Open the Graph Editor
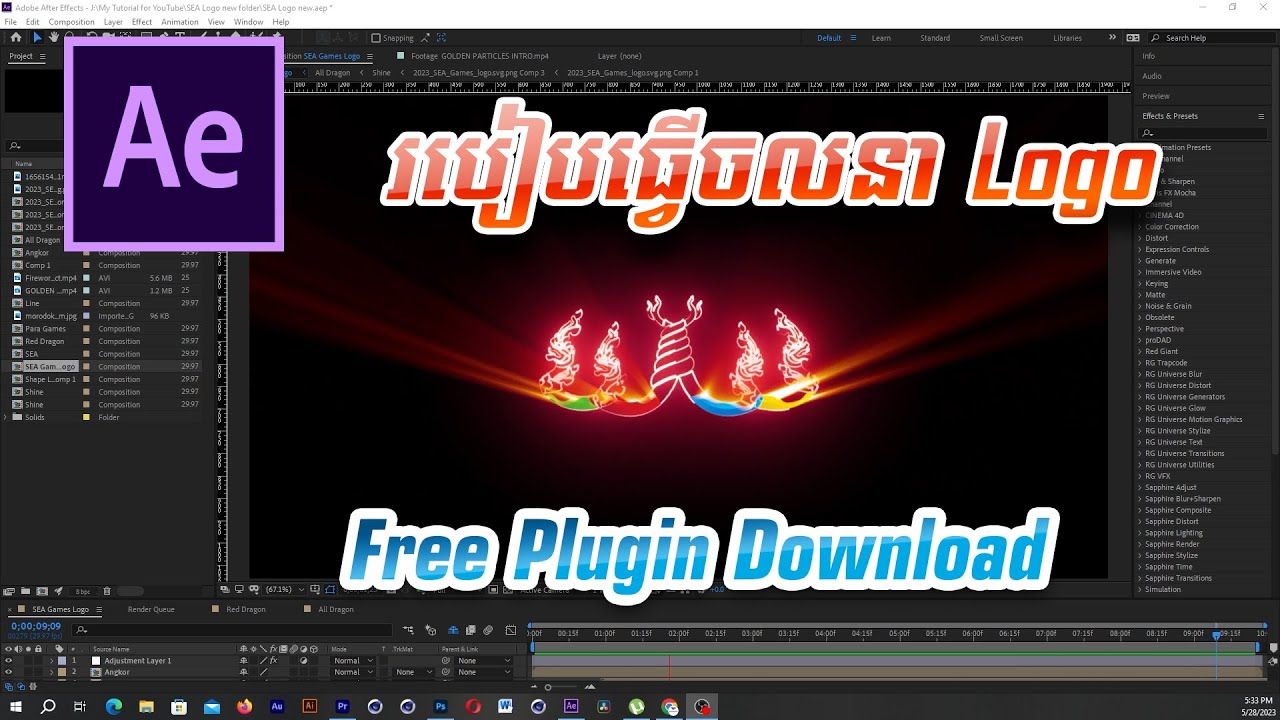The image size is (1280, 720). click(511, 630)
